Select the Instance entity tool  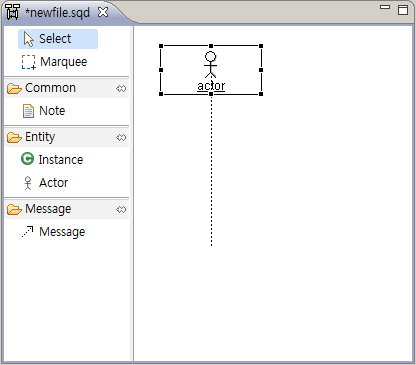pos(52,159)
